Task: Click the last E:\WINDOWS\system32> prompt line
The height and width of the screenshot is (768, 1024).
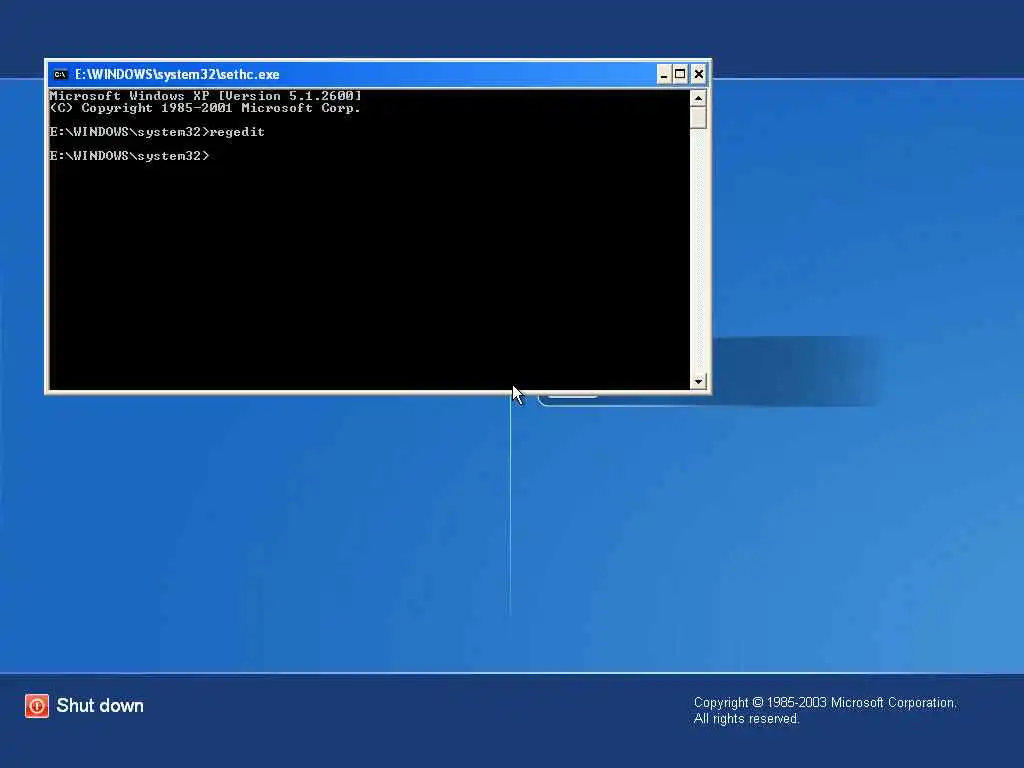Action: [129, 156]
